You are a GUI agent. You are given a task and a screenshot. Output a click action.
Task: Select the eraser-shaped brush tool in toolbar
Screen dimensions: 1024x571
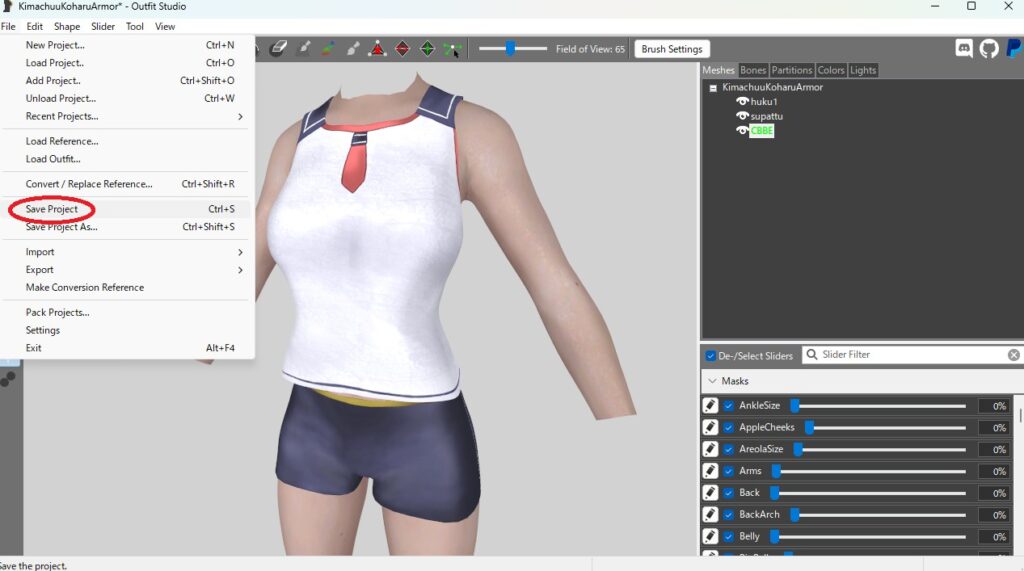point(279,48)
